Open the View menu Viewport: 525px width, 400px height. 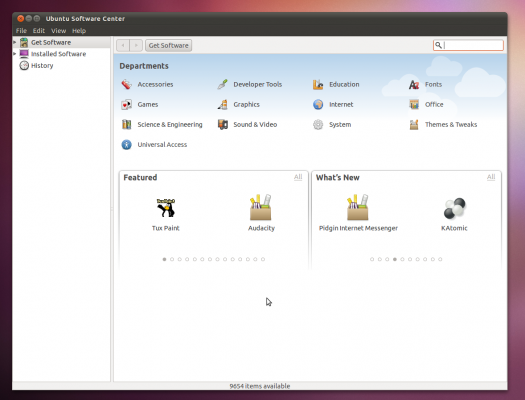tap(58, 31)
